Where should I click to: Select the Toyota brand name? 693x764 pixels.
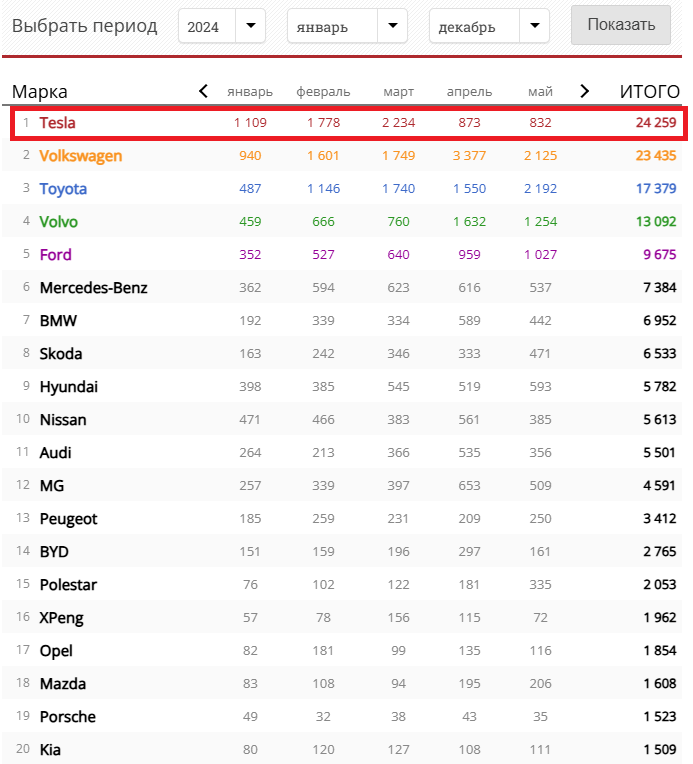pyautogui.click(x=63, y=189)
